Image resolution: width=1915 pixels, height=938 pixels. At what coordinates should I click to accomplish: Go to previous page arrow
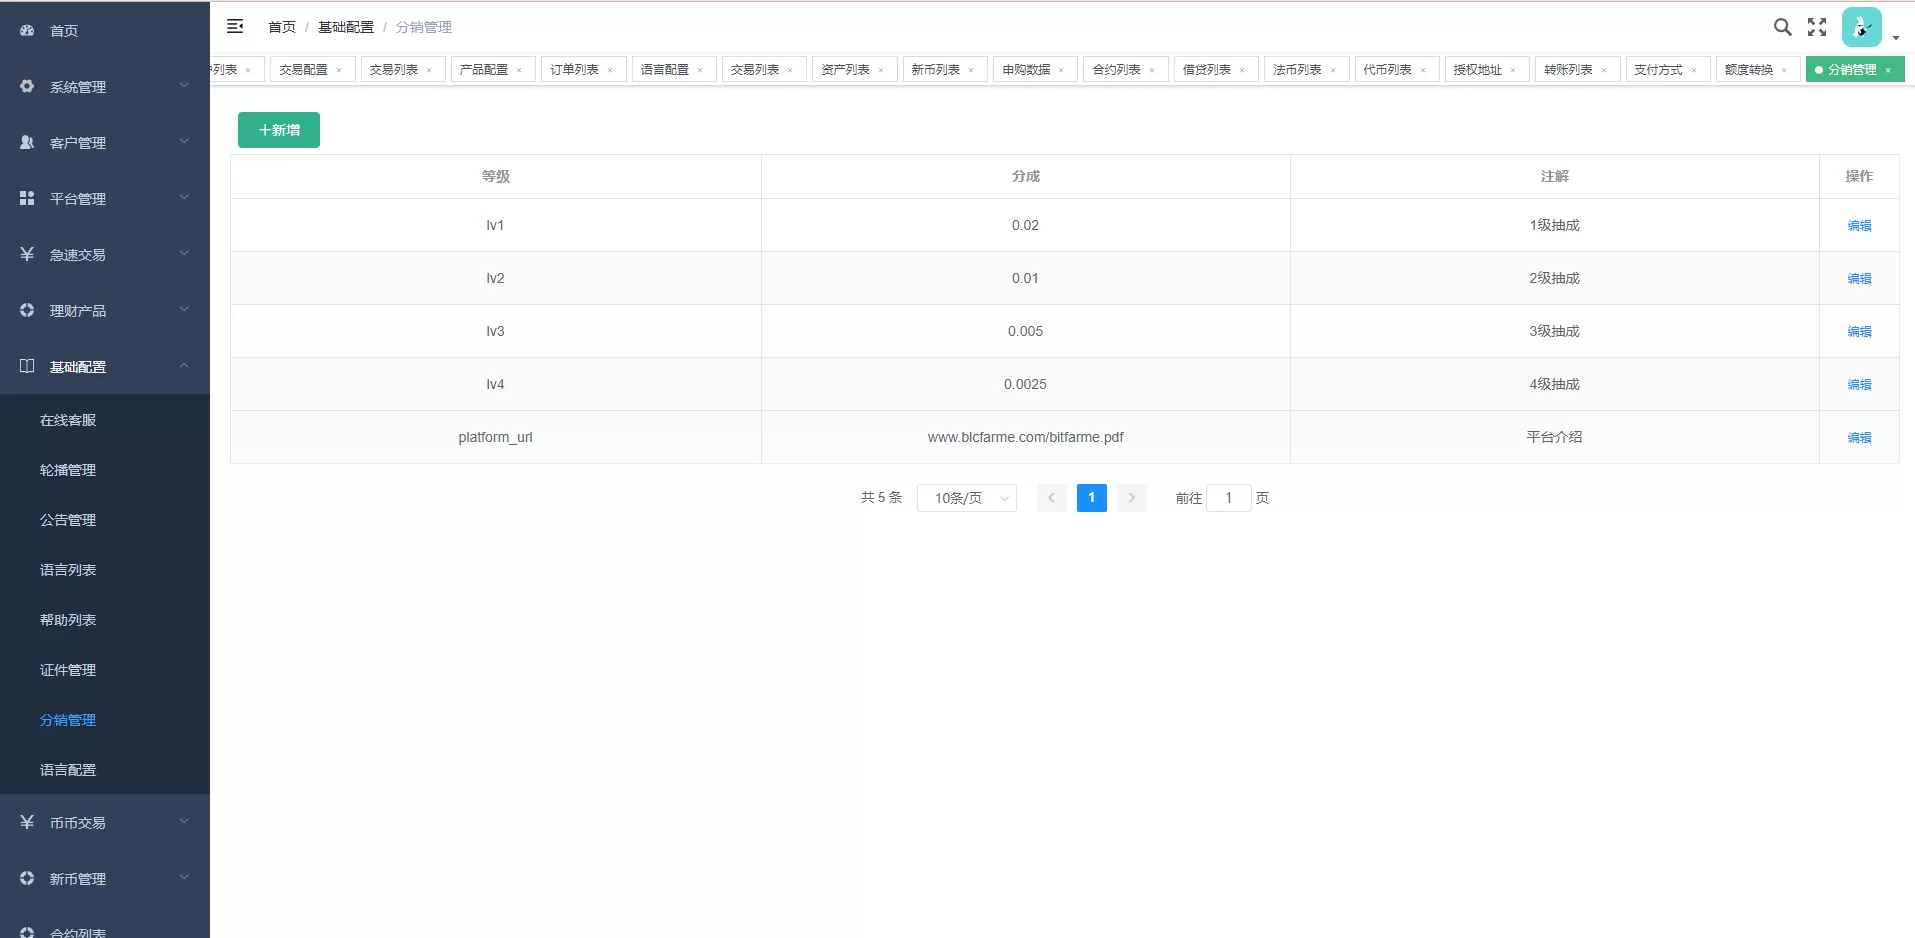point(1051,498)
